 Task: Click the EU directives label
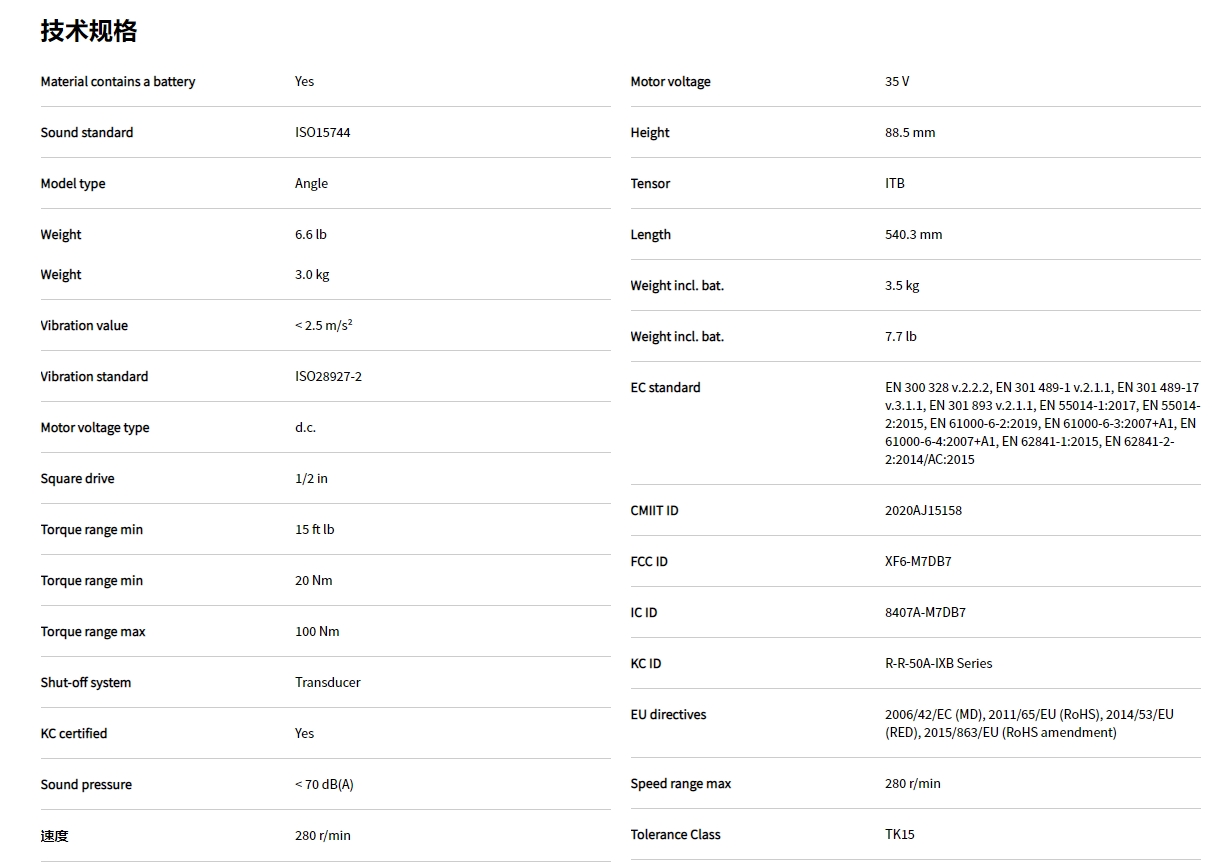(x=668, y=715)
